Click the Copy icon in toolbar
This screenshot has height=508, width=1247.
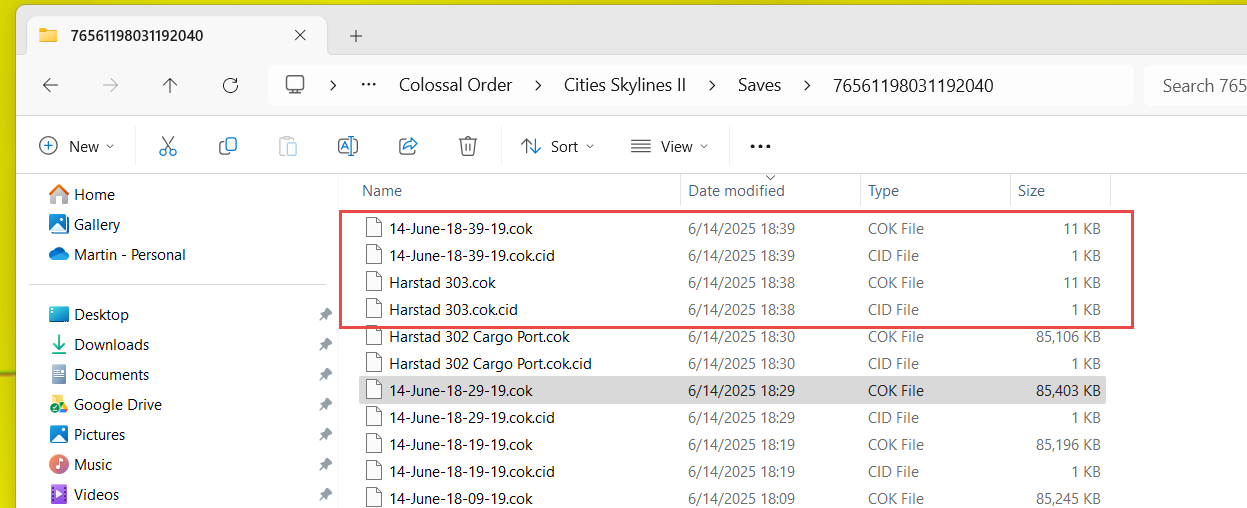point(228,146)
